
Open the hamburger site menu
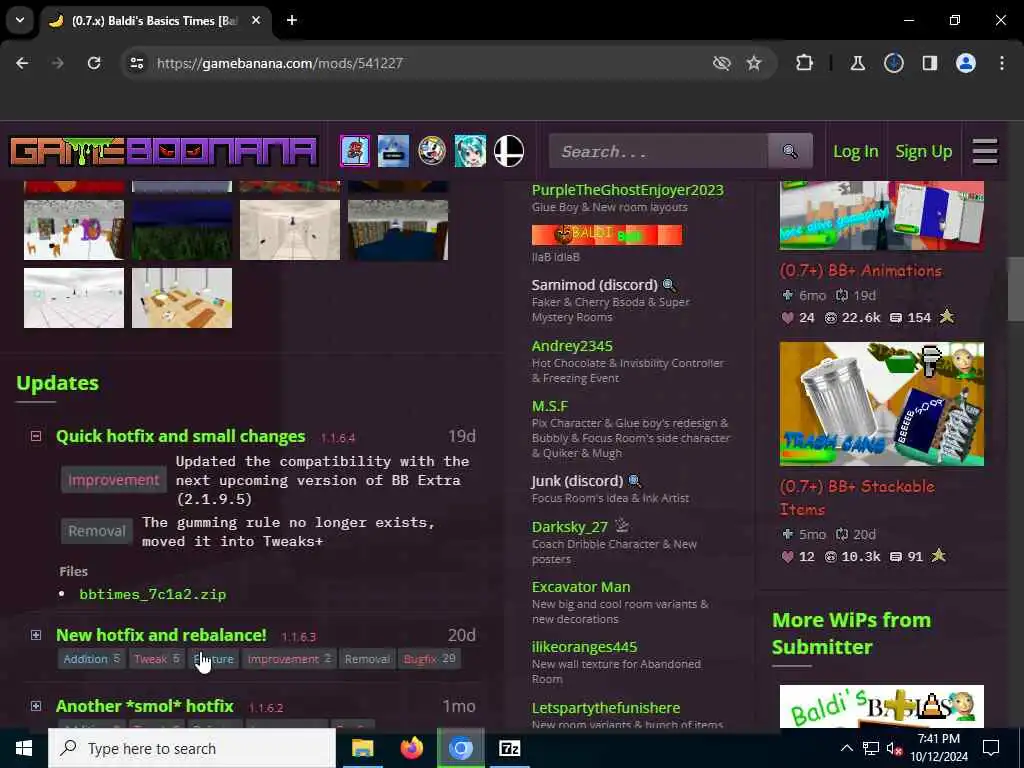pyautogui.click(x=985, y=152)
